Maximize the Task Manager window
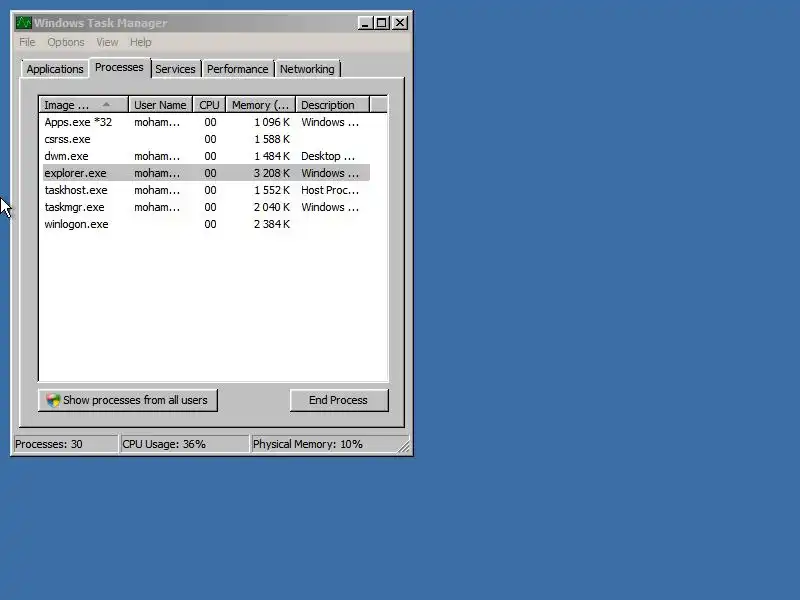This screenshot has width=800, height=600. [381, 23]
